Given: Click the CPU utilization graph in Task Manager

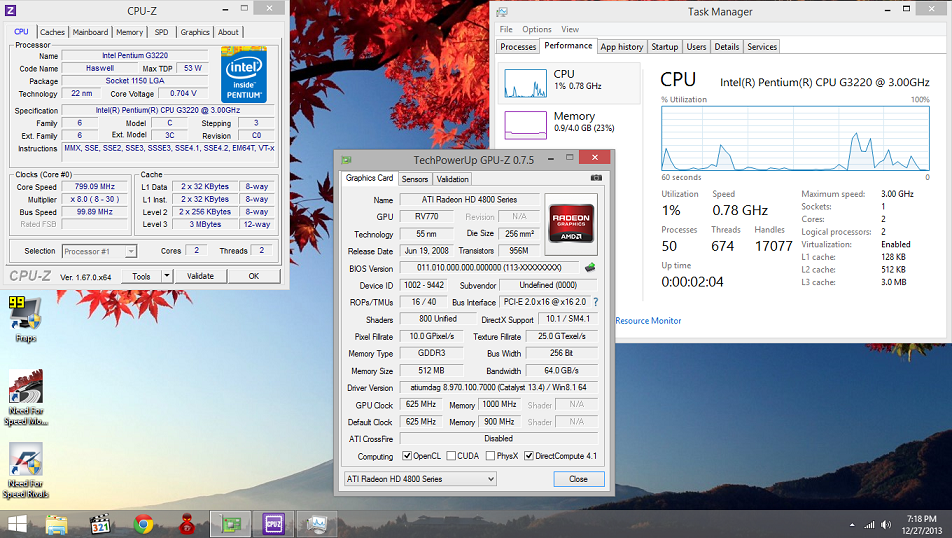Looking at the screenshot, I should click(x=795, y=138).
